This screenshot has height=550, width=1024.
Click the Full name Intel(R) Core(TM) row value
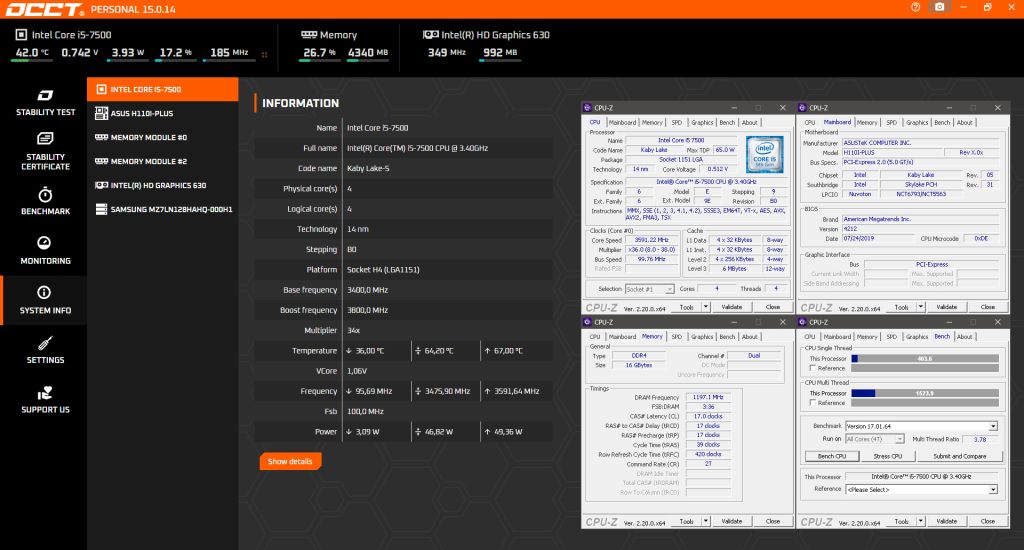tap(417, 148)
